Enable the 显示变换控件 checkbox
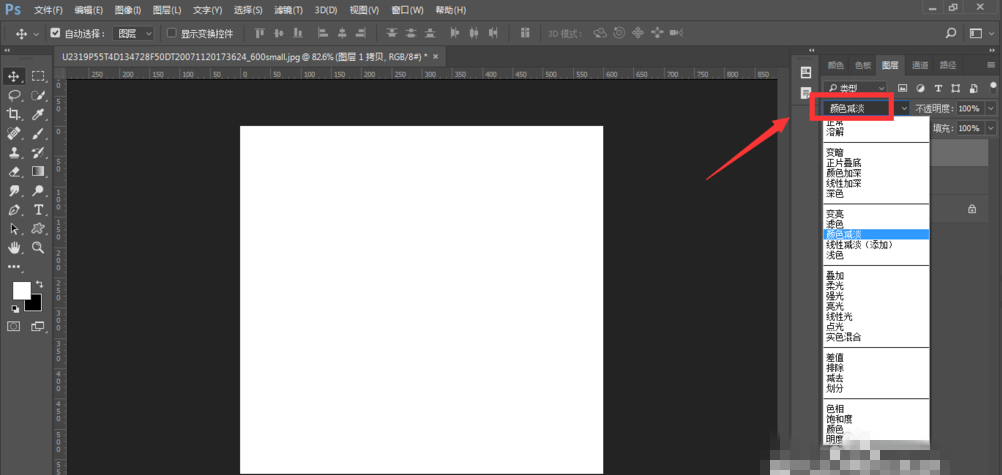Viewport: 1002px width, 475px height. tap(171, 33)
